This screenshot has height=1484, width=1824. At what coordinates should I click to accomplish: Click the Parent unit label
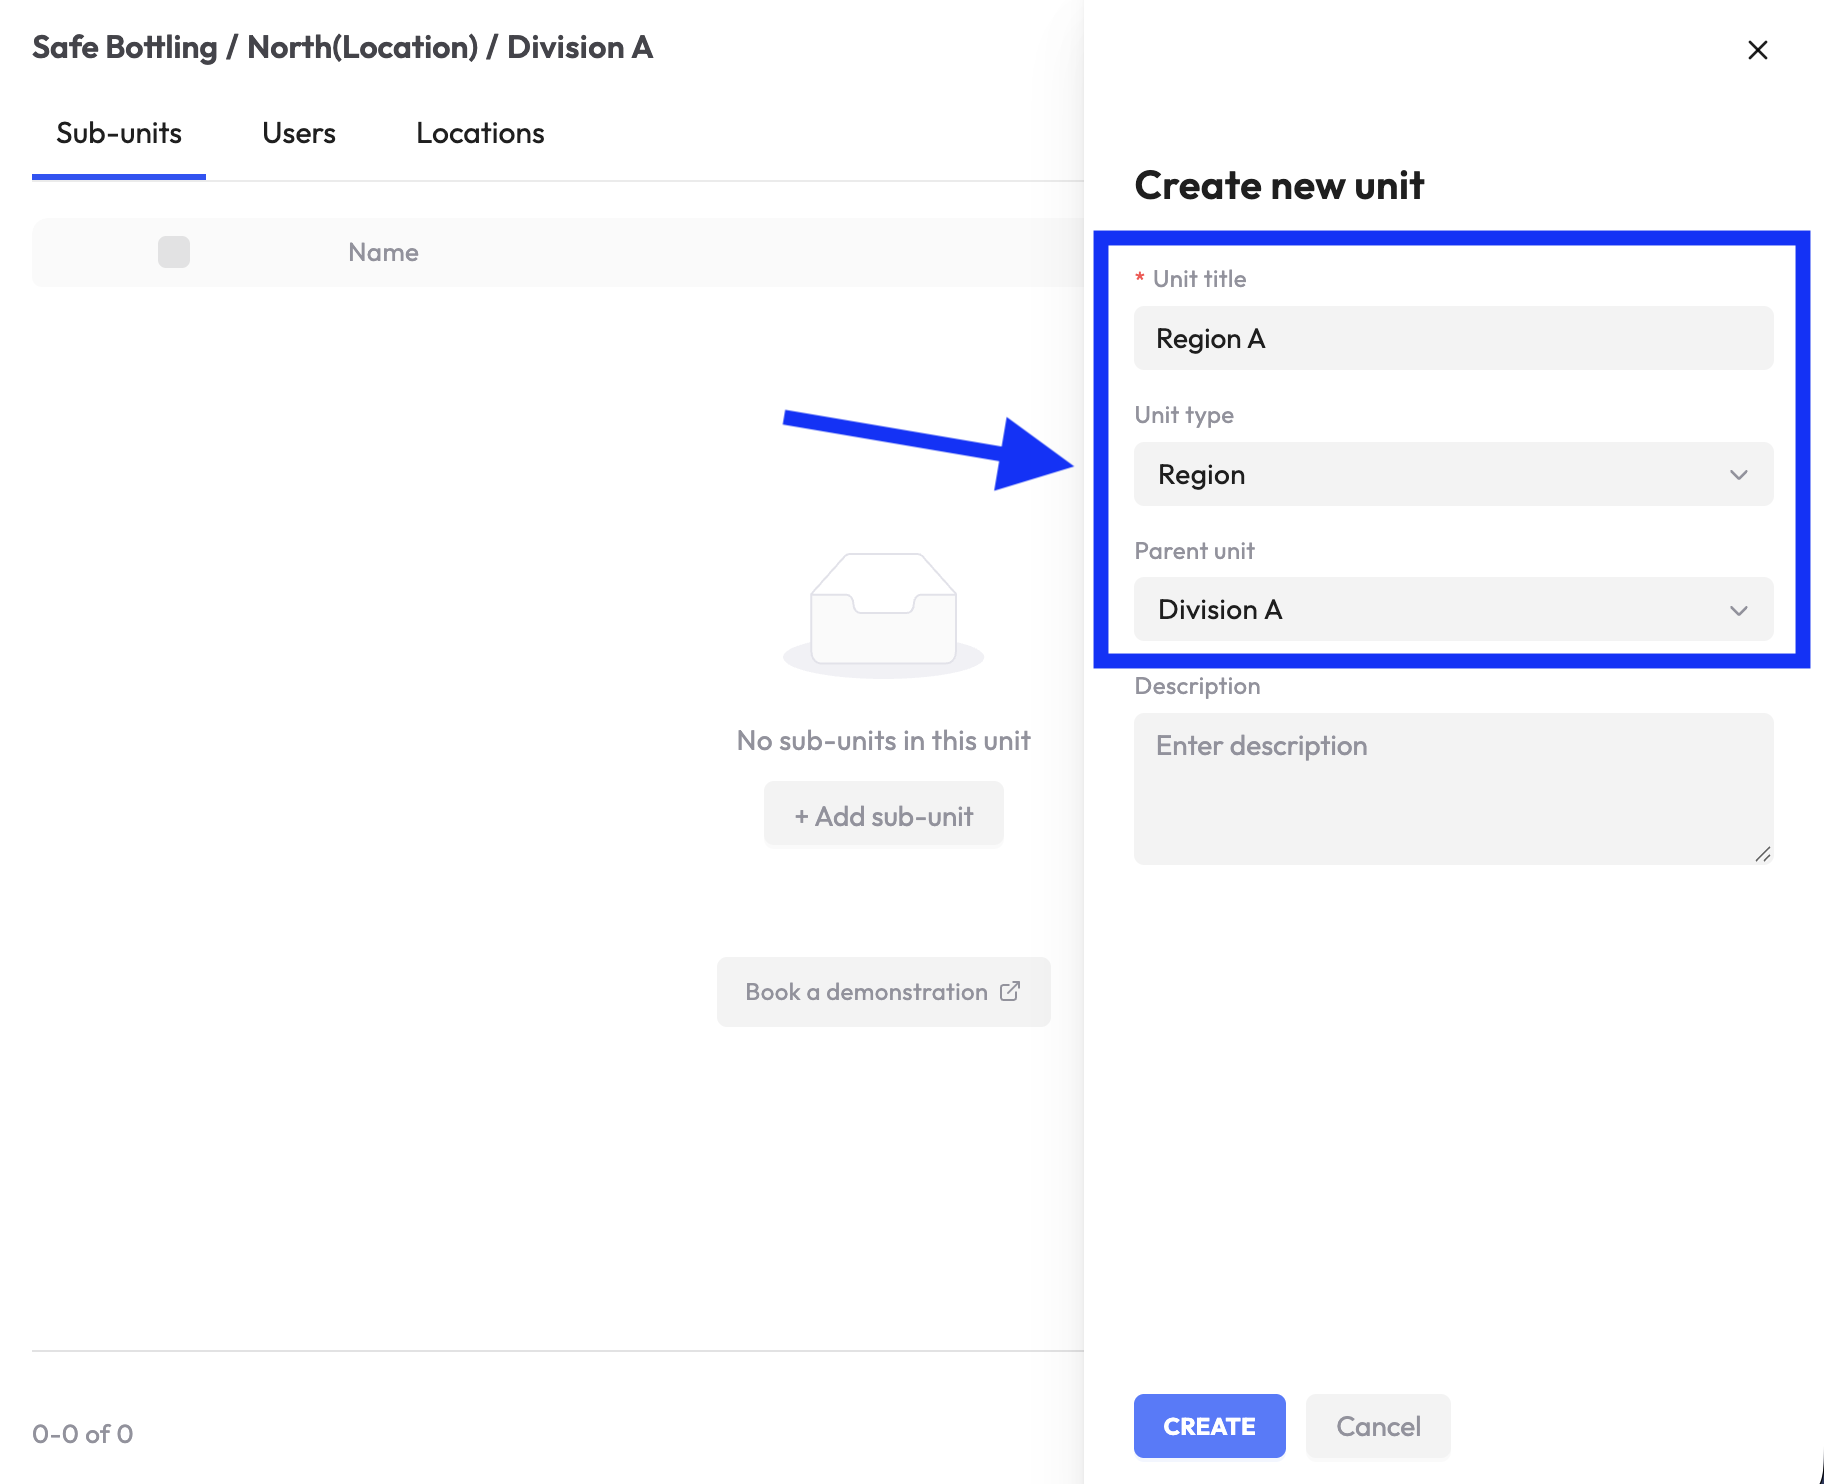click(x=1194, y=551)
